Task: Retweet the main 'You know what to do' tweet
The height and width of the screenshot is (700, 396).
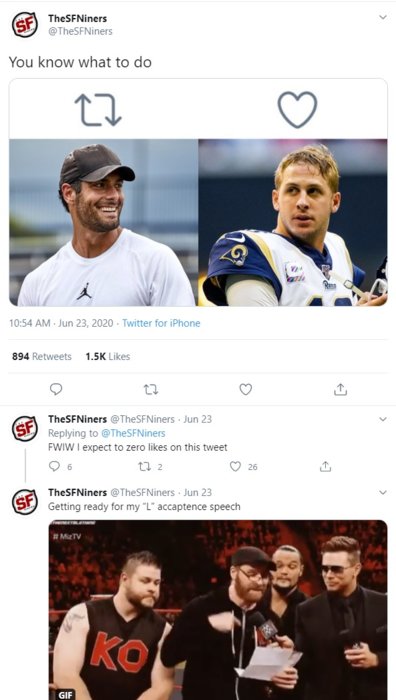Action: 151,389
